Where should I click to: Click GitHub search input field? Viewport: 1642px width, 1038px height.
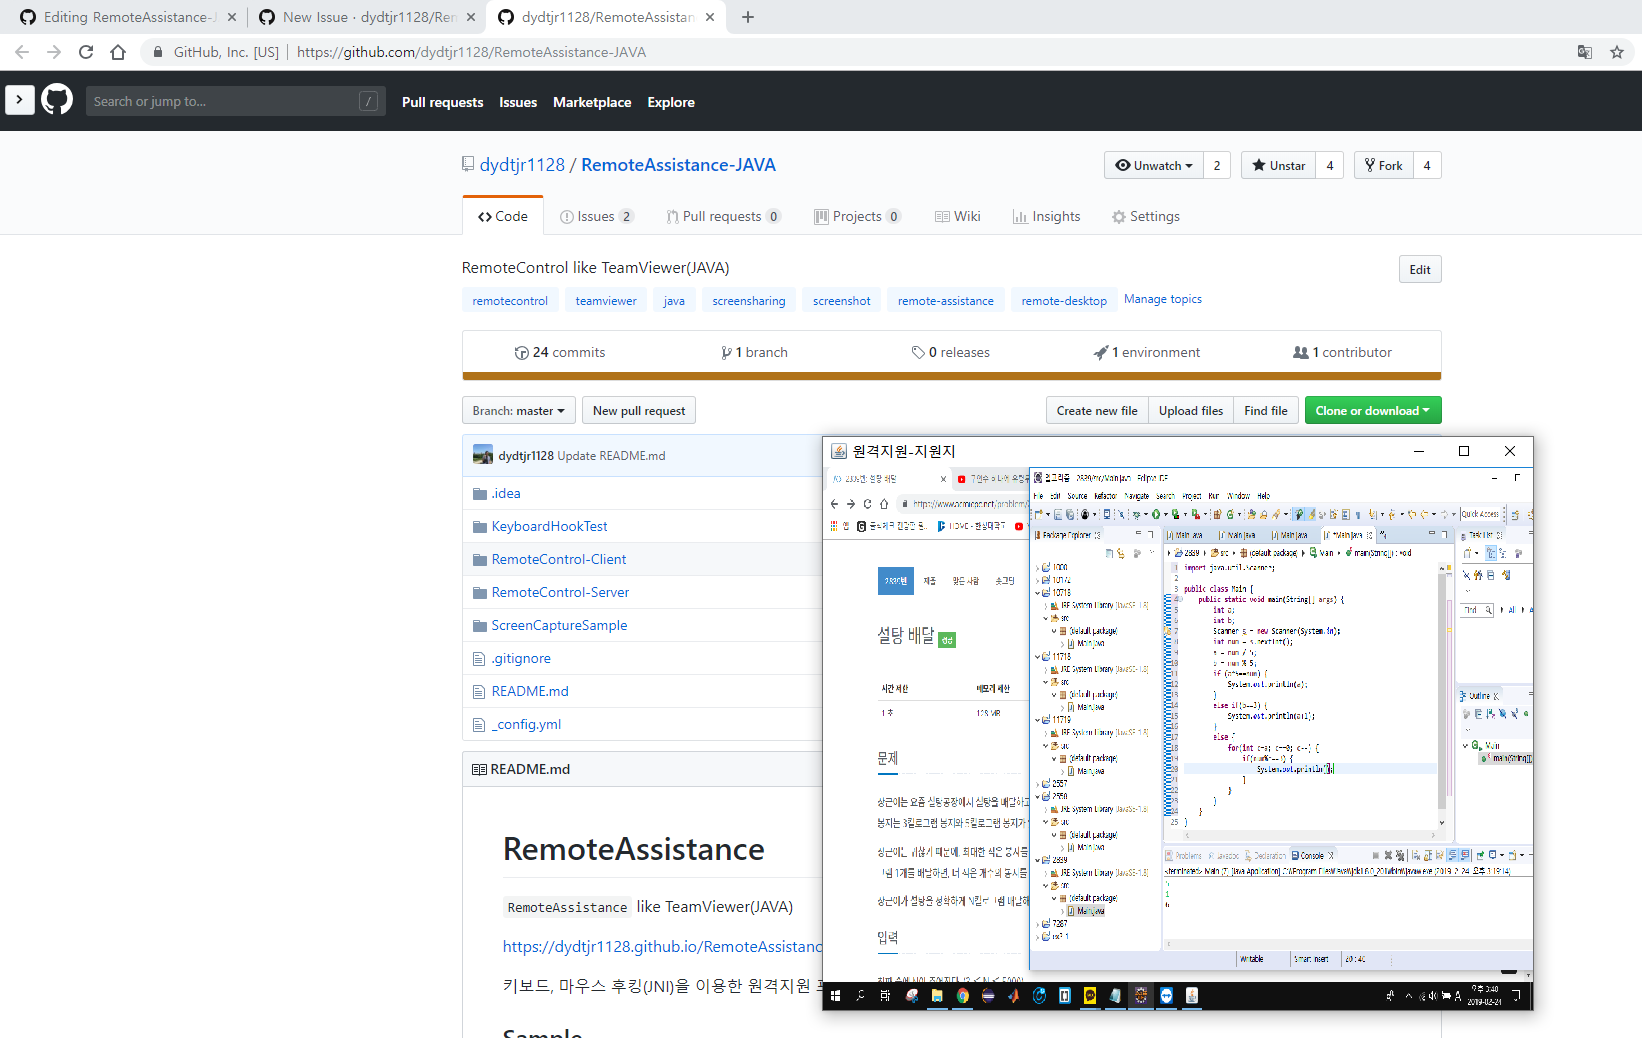(x=233, y=100)
